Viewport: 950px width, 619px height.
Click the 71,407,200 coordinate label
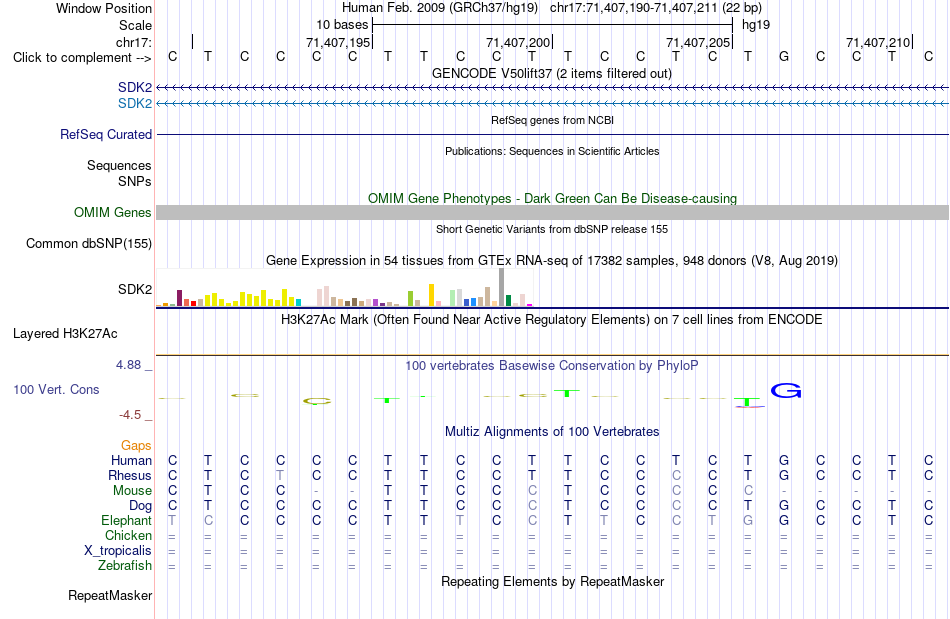(x=518, y=42)
